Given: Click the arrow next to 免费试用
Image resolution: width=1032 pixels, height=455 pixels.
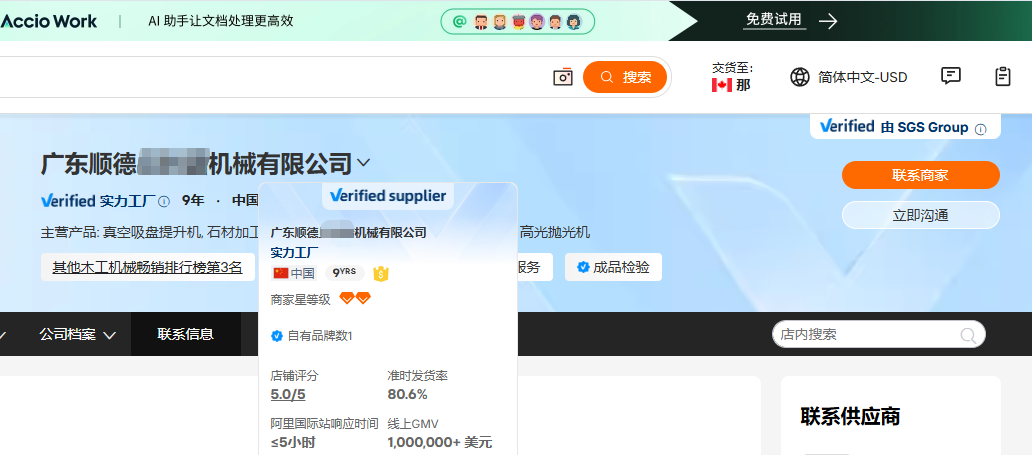Looking at the screenshot, I should [828, 21].
